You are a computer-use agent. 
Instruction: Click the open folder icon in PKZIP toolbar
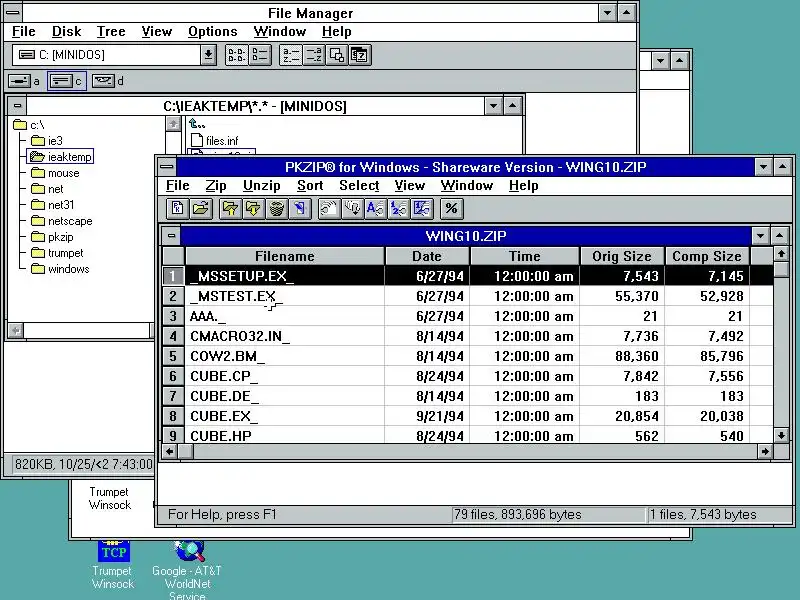[x=201, y=208]
